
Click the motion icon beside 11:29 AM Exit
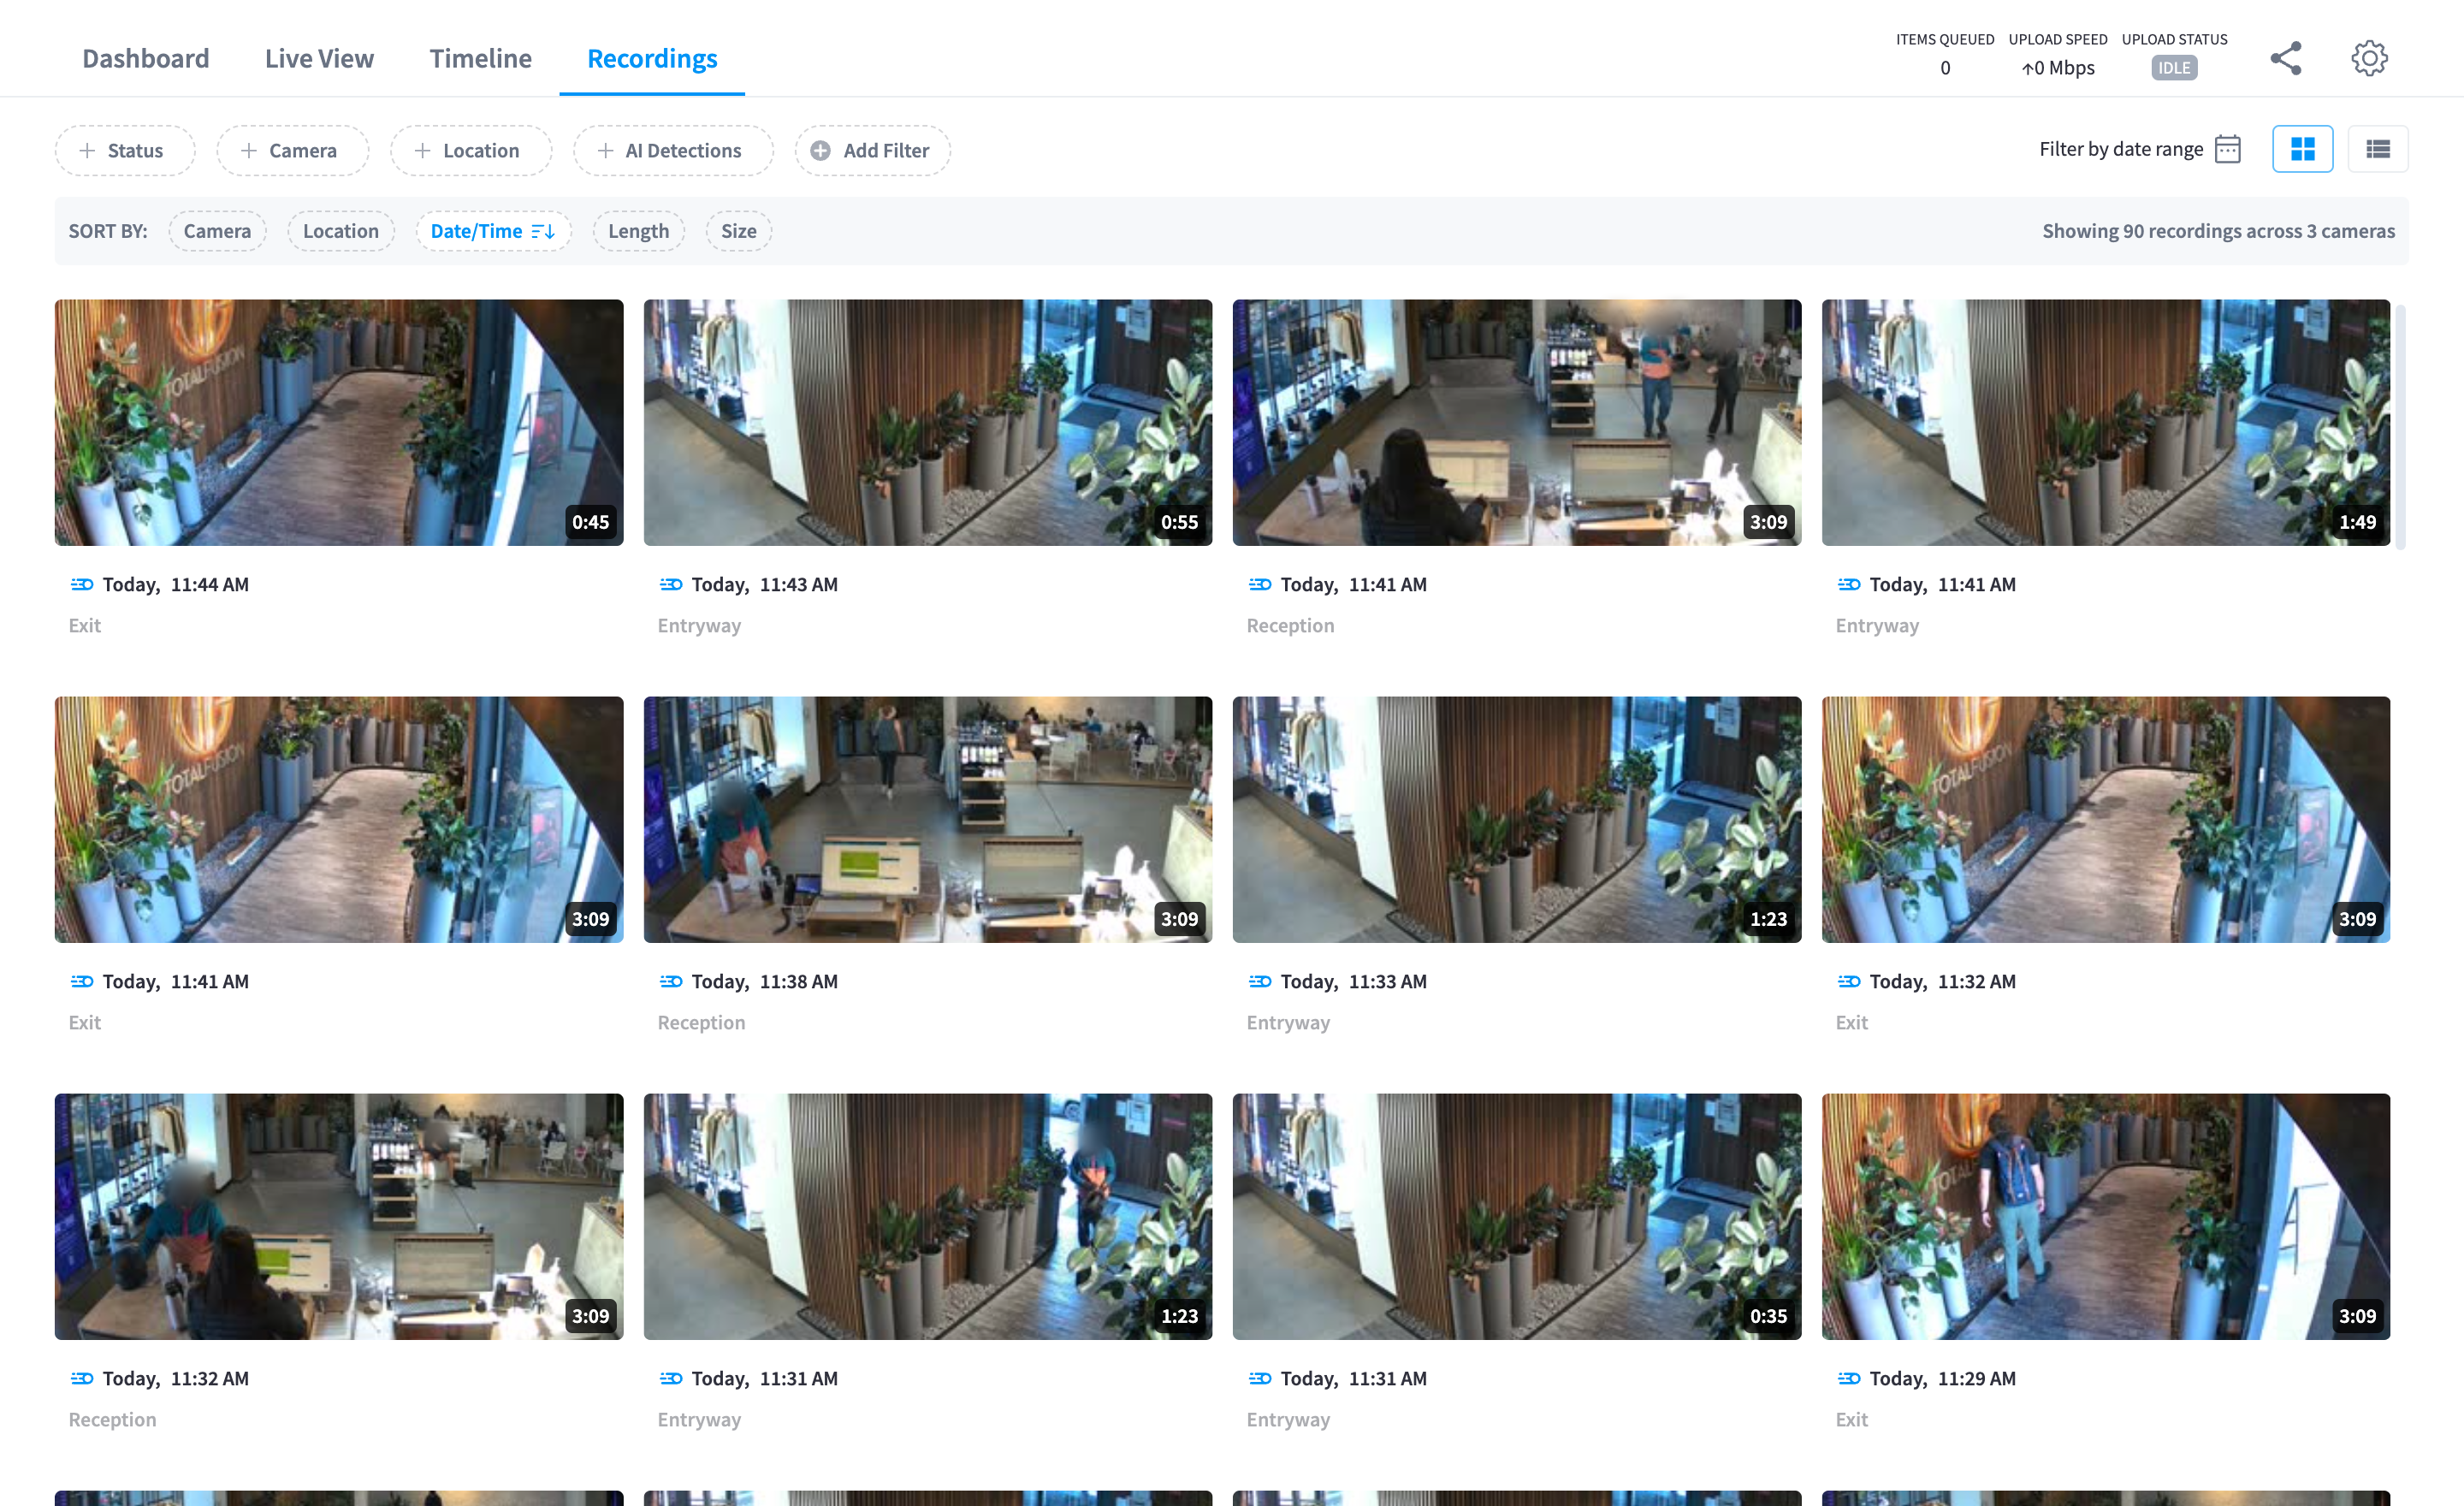(x=1849, y=1378)
